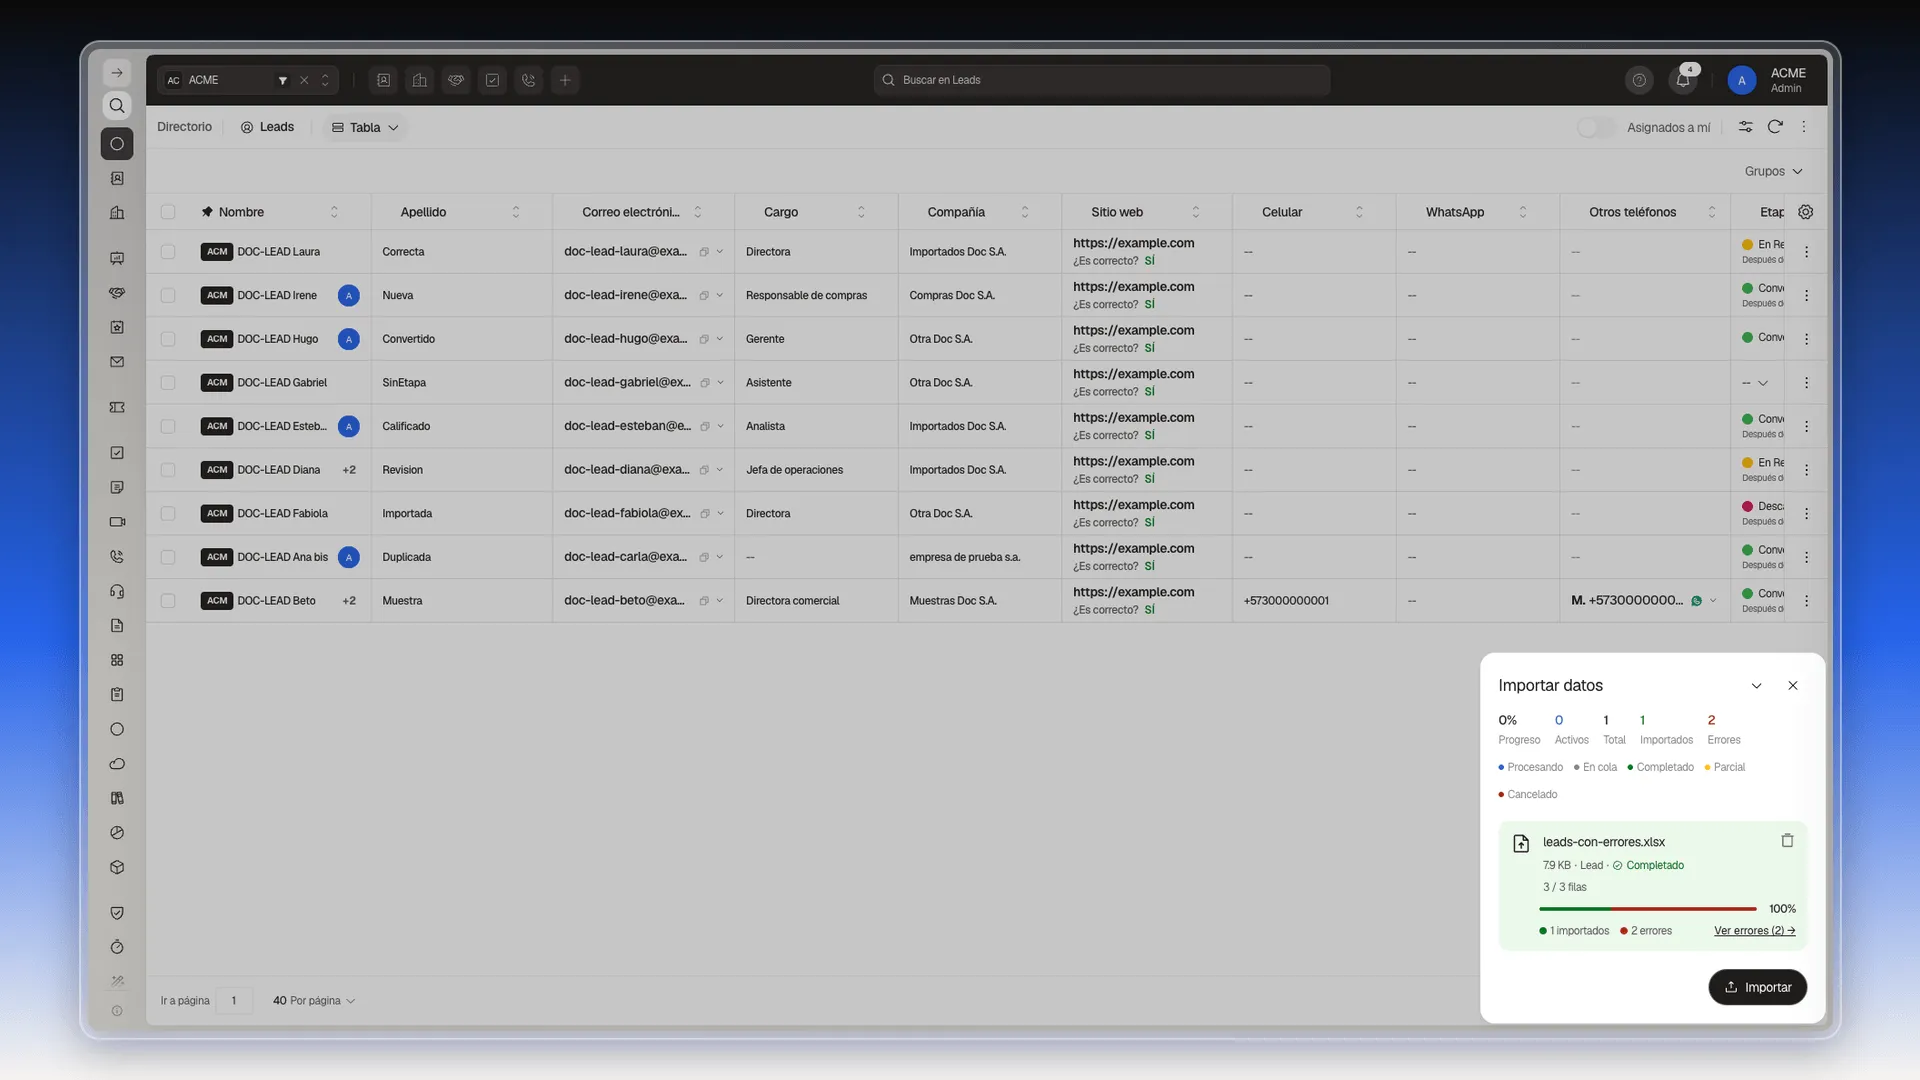Open the 40 Por página dropdown

pyautogui.click(x=314, y=1001)
